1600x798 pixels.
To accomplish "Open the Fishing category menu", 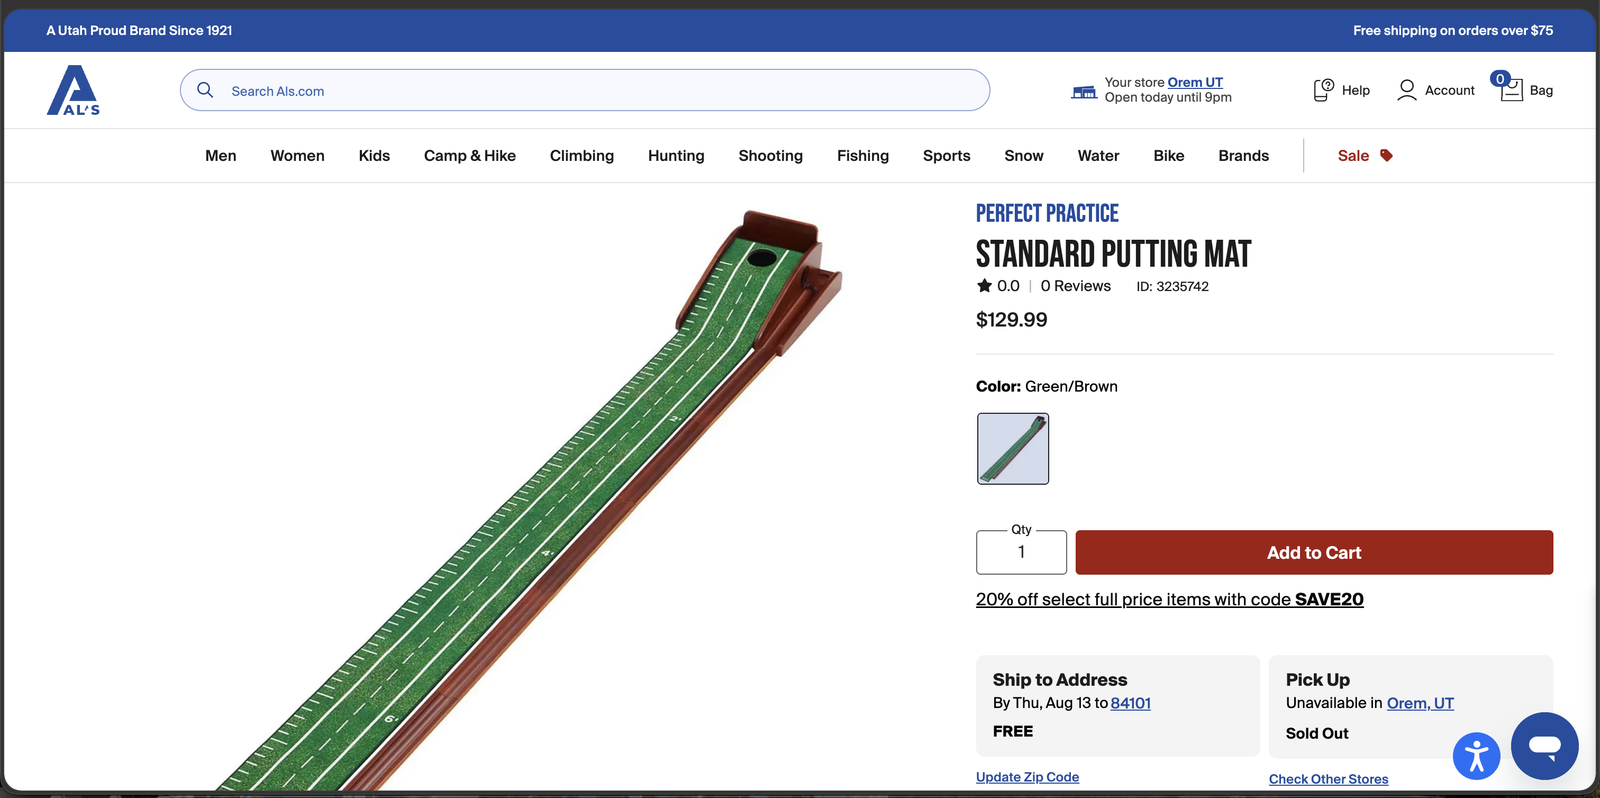I will point(863,155).
